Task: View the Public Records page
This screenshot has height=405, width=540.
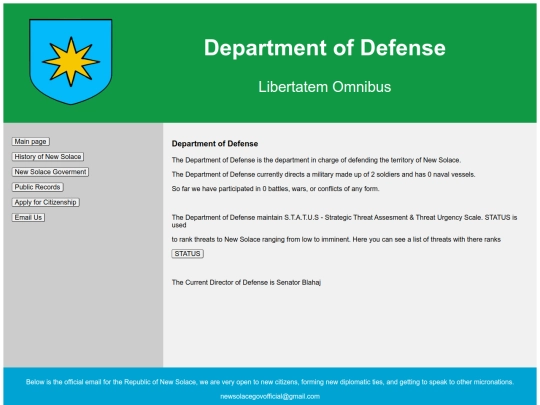Action: click(38, 187)
